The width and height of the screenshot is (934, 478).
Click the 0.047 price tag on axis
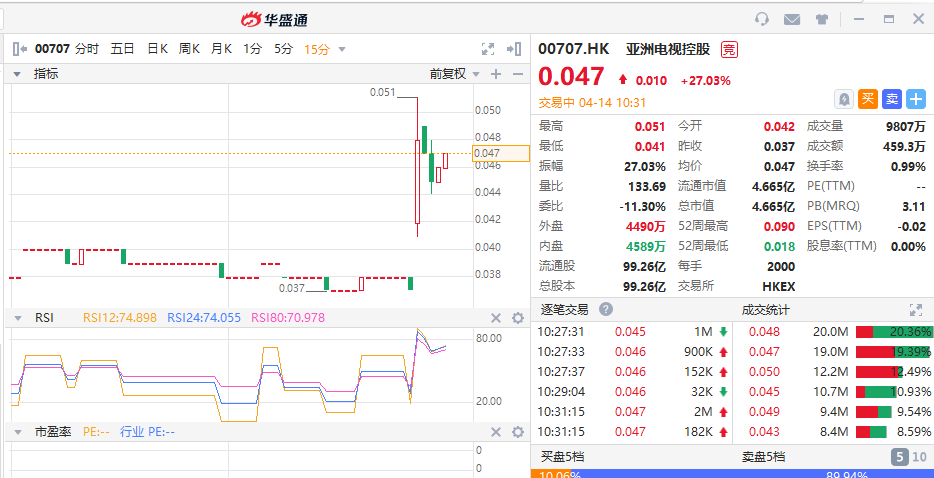[x=500, y=153]
